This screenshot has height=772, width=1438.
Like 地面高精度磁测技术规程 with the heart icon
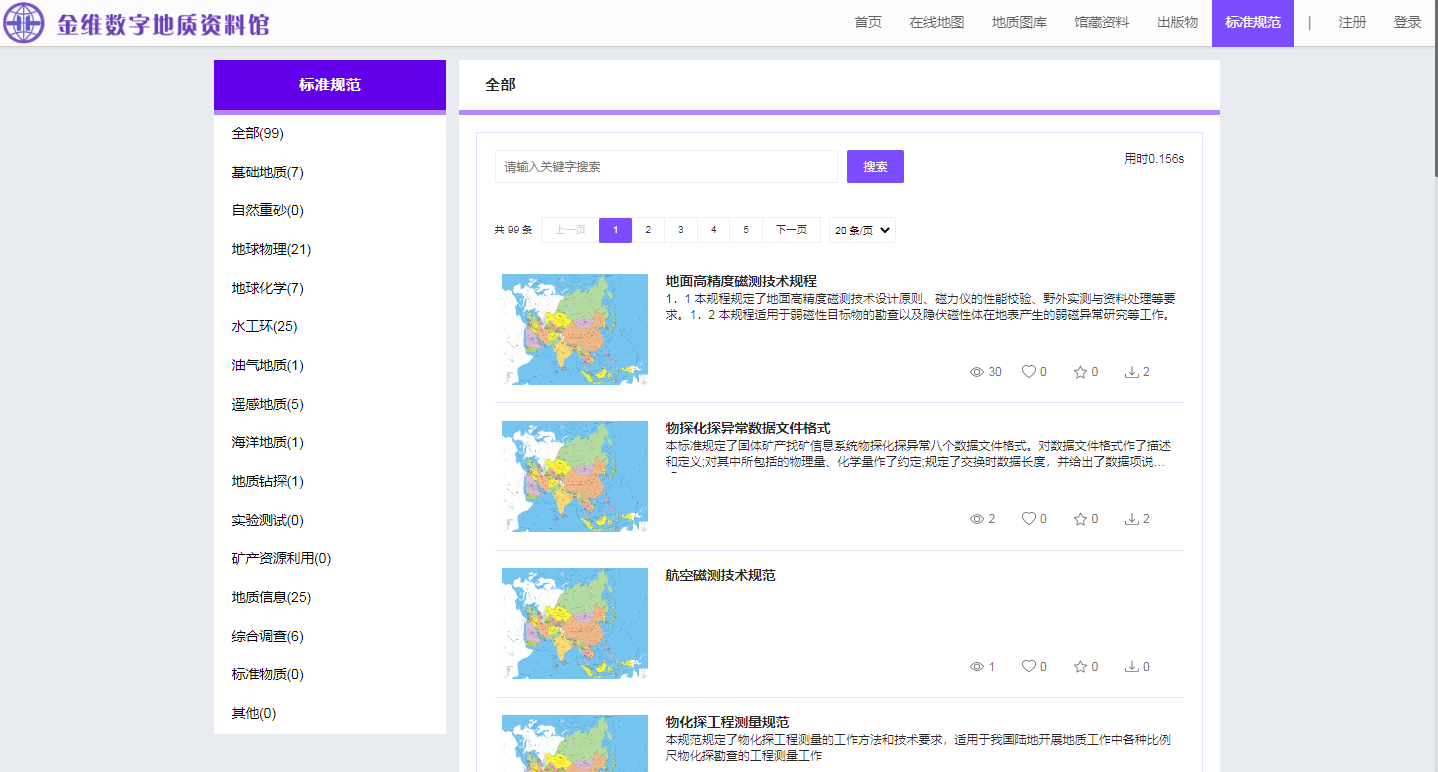1028,372
